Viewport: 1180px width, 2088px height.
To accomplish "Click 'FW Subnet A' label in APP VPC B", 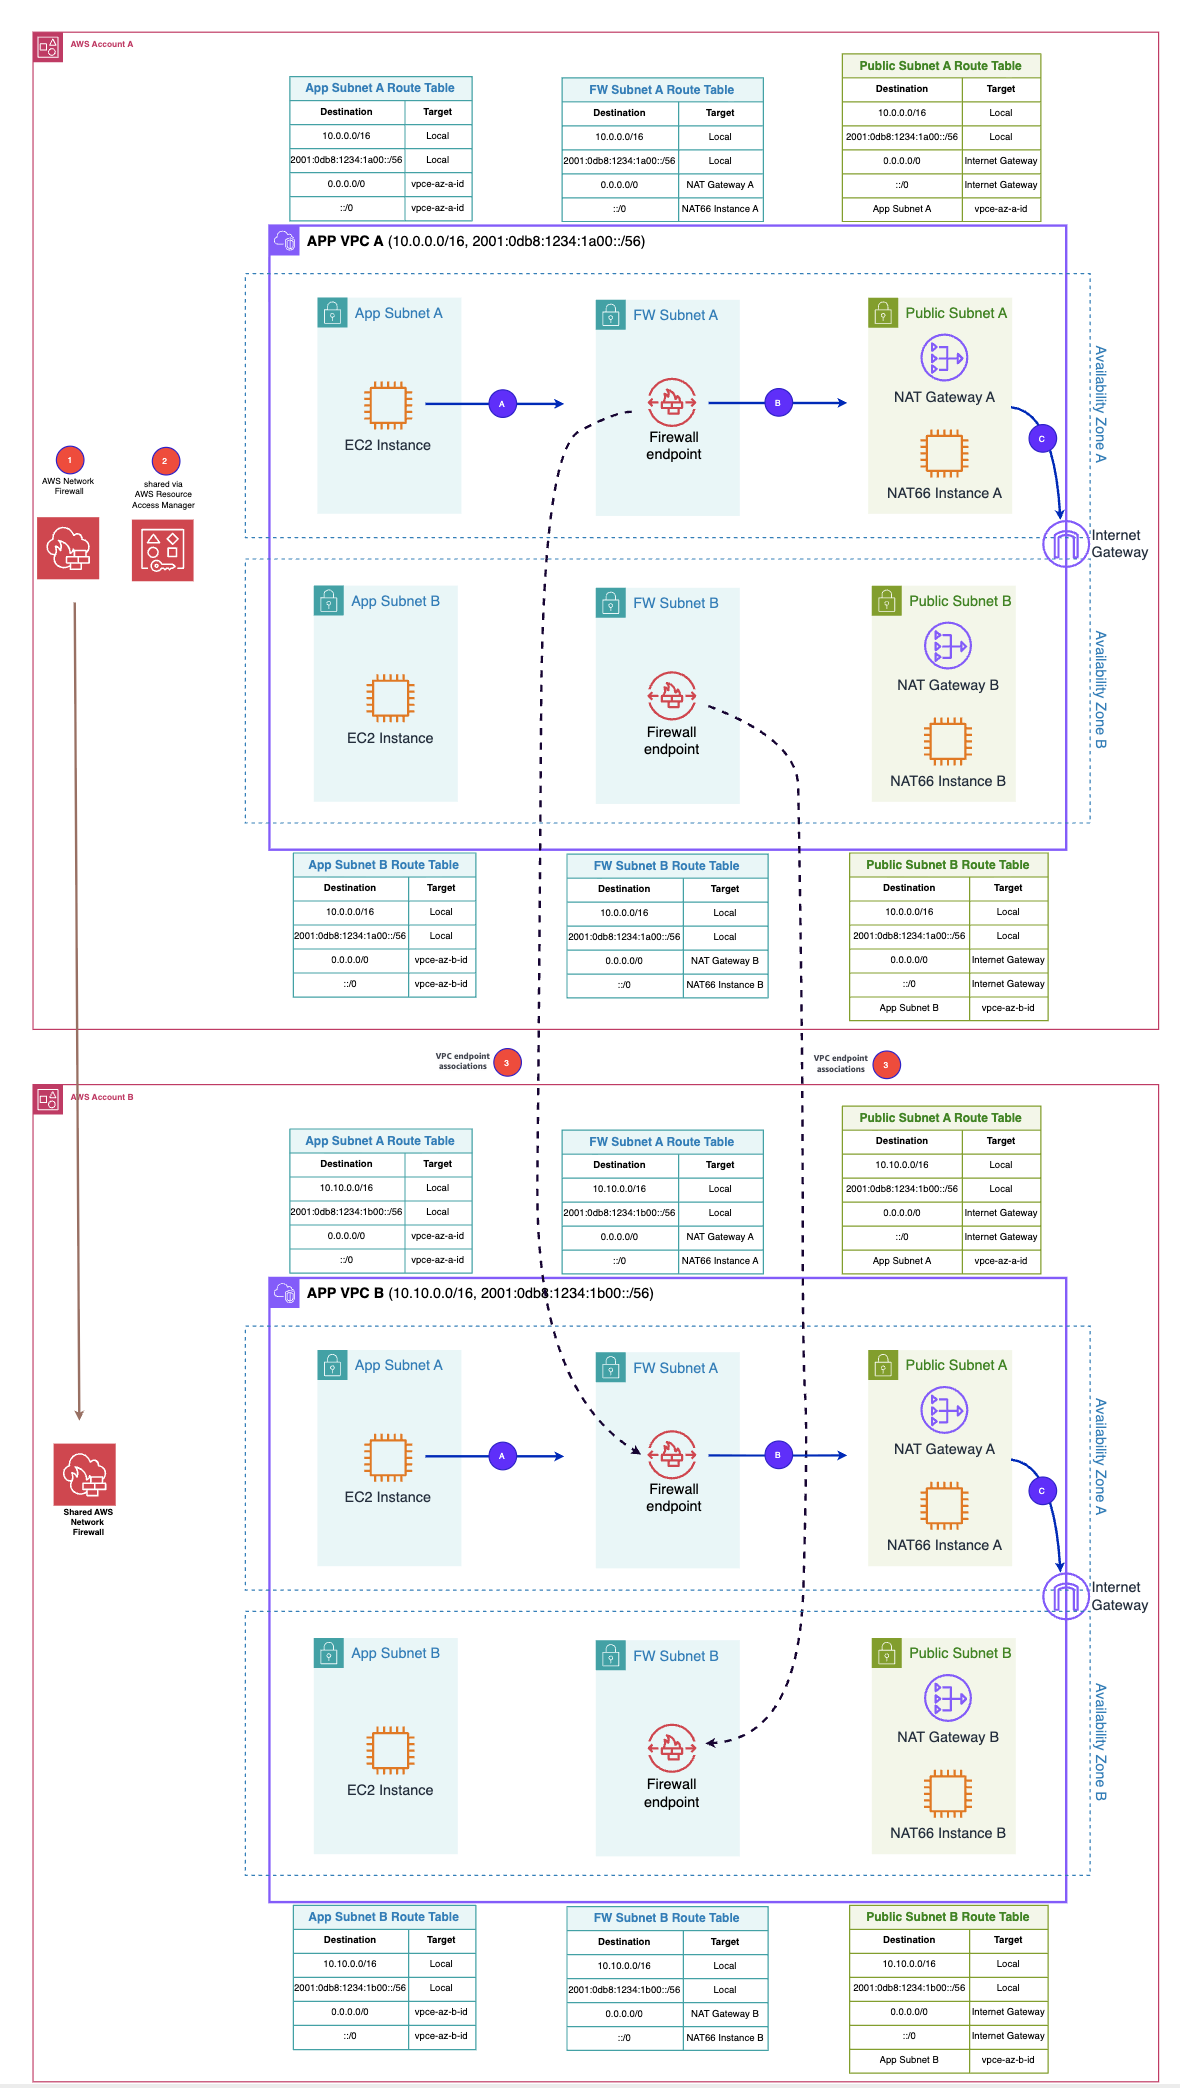I will point(675,1368).
